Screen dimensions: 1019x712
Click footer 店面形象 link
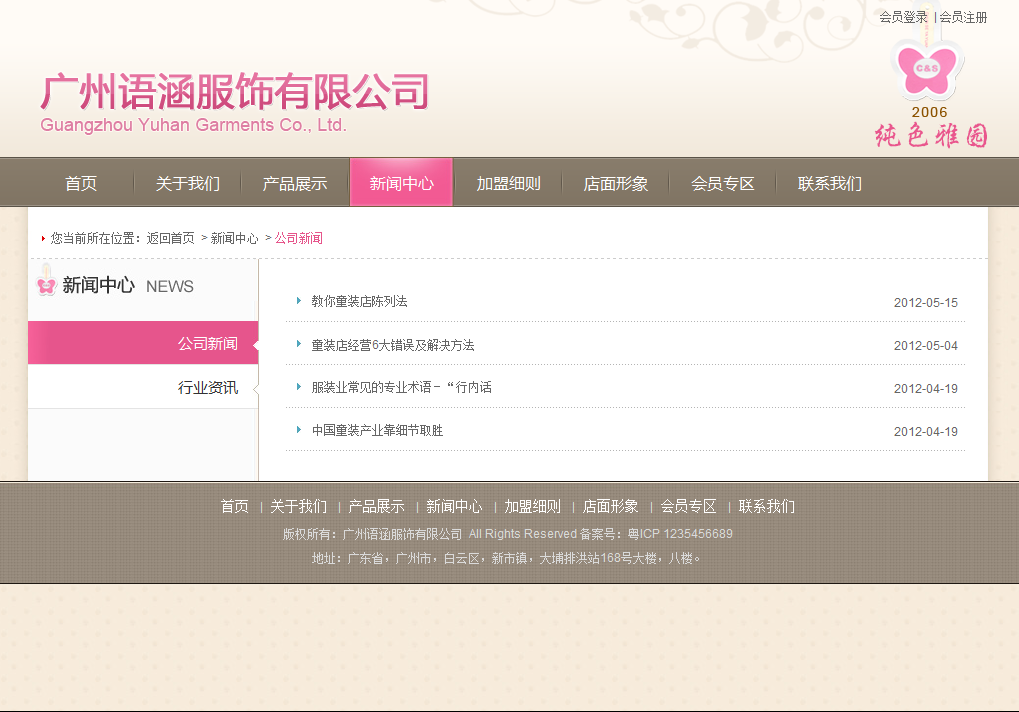click(610, 506)
